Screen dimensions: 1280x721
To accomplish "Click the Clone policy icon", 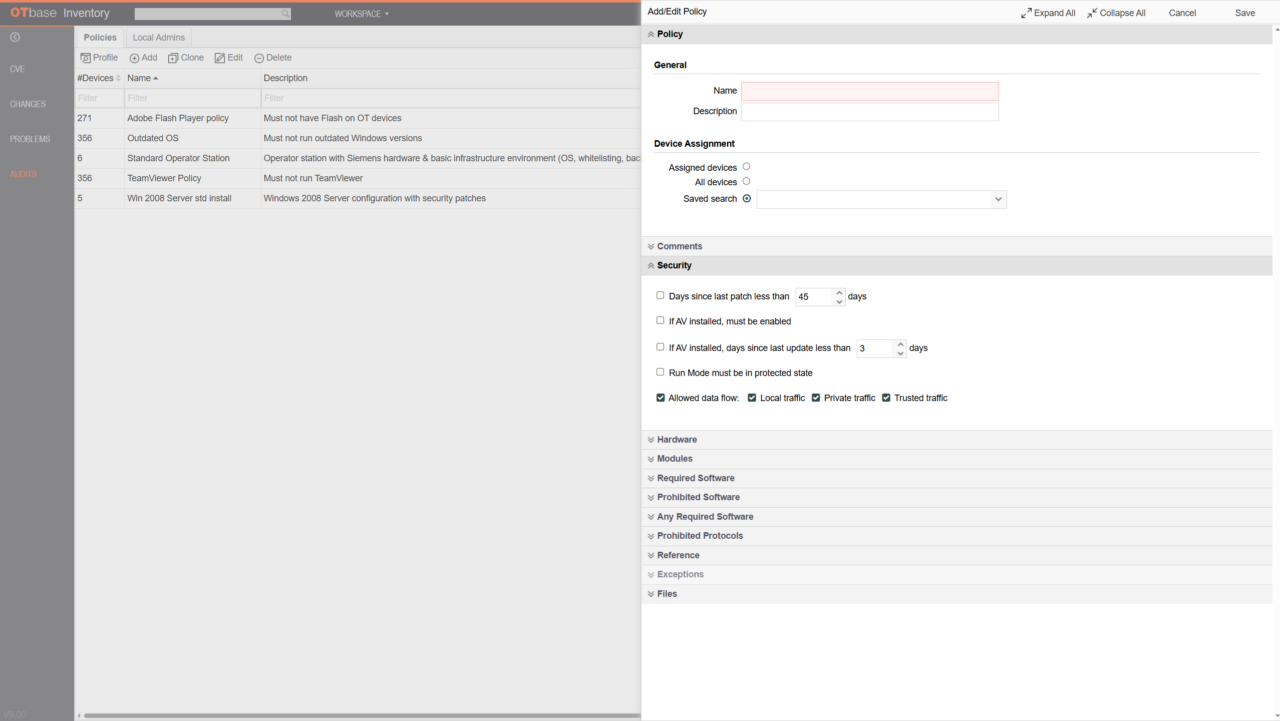I will click(x=173, y=58).
